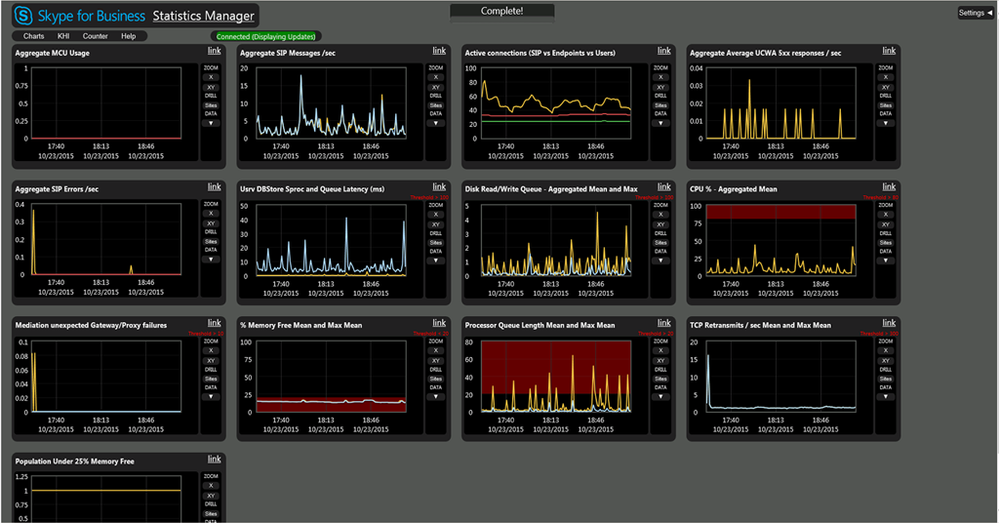Drill by Sites on Processor Queue Length chart
The width and height of the screenshot is (999, 523).
pos(661,378)
